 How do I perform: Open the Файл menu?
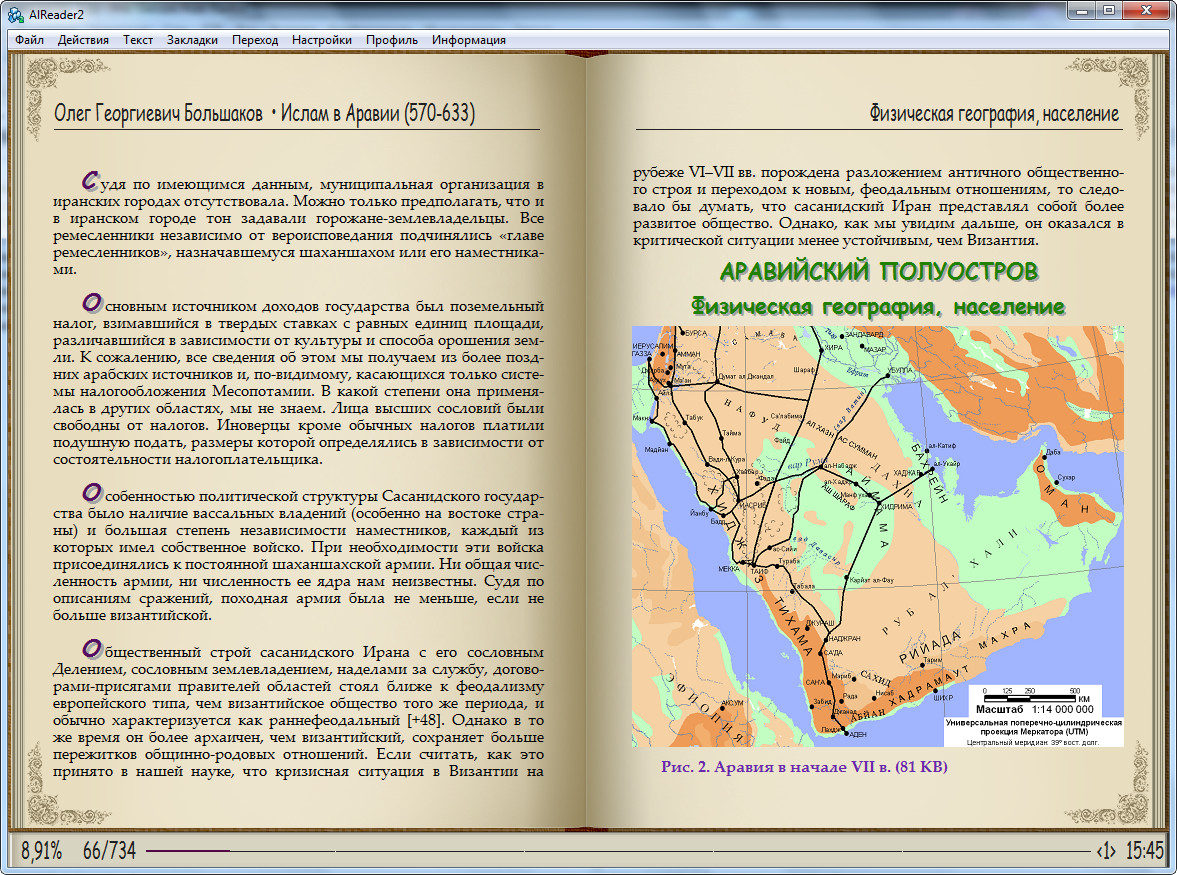pyautogui.click(x=29, y=40)
